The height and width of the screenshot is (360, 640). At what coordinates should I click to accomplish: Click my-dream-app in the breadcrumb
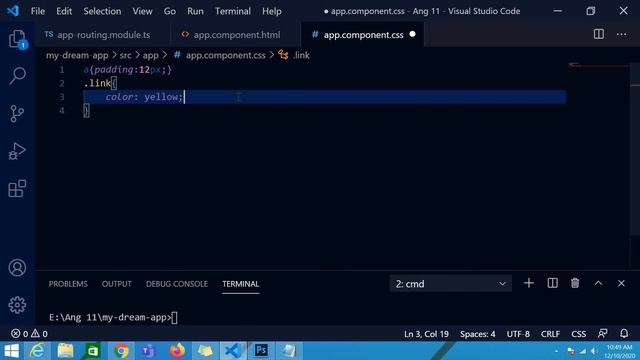click(77, 55)
